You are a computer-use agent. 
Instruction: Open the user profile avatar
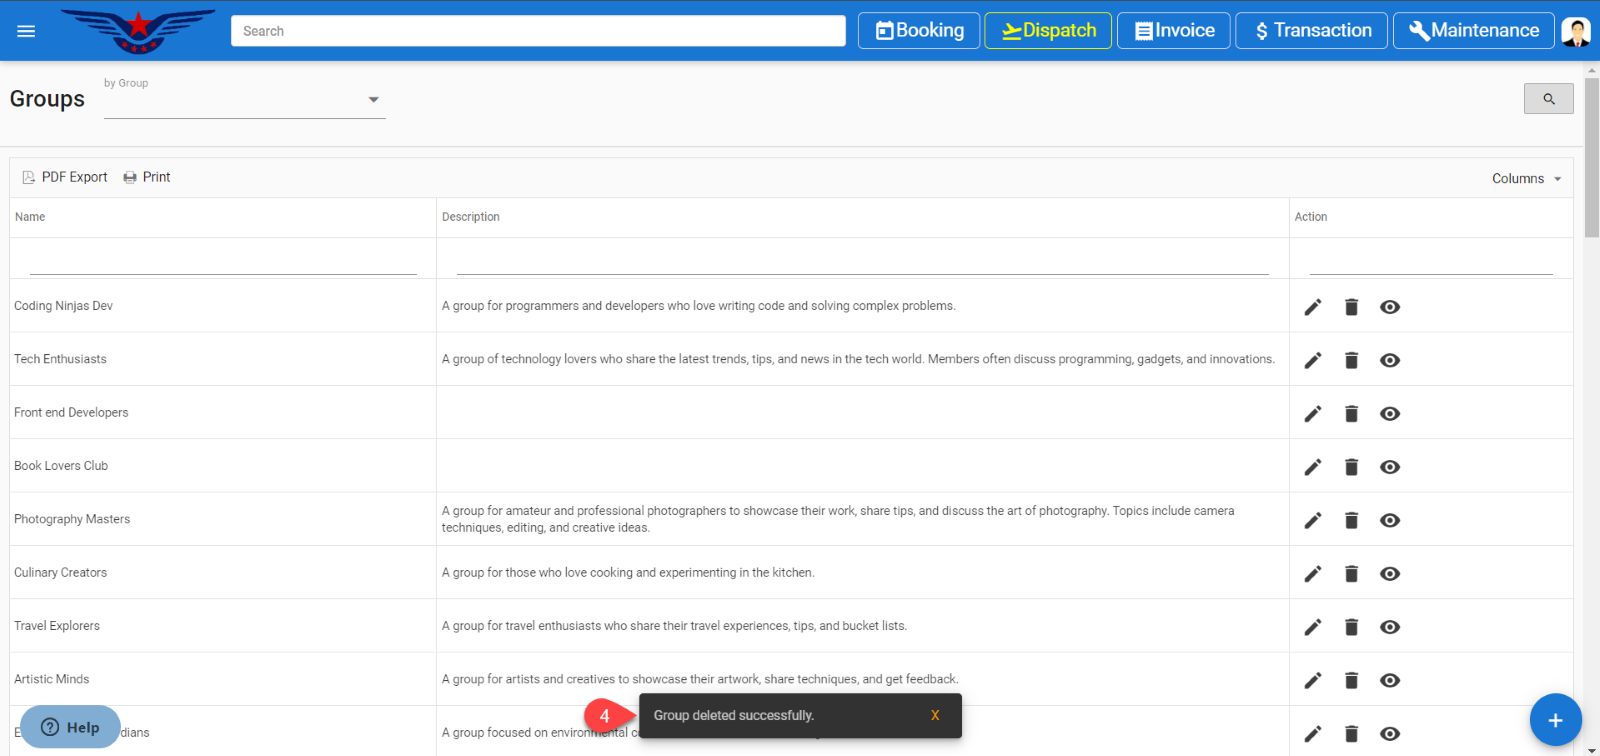click(1576, 32)
